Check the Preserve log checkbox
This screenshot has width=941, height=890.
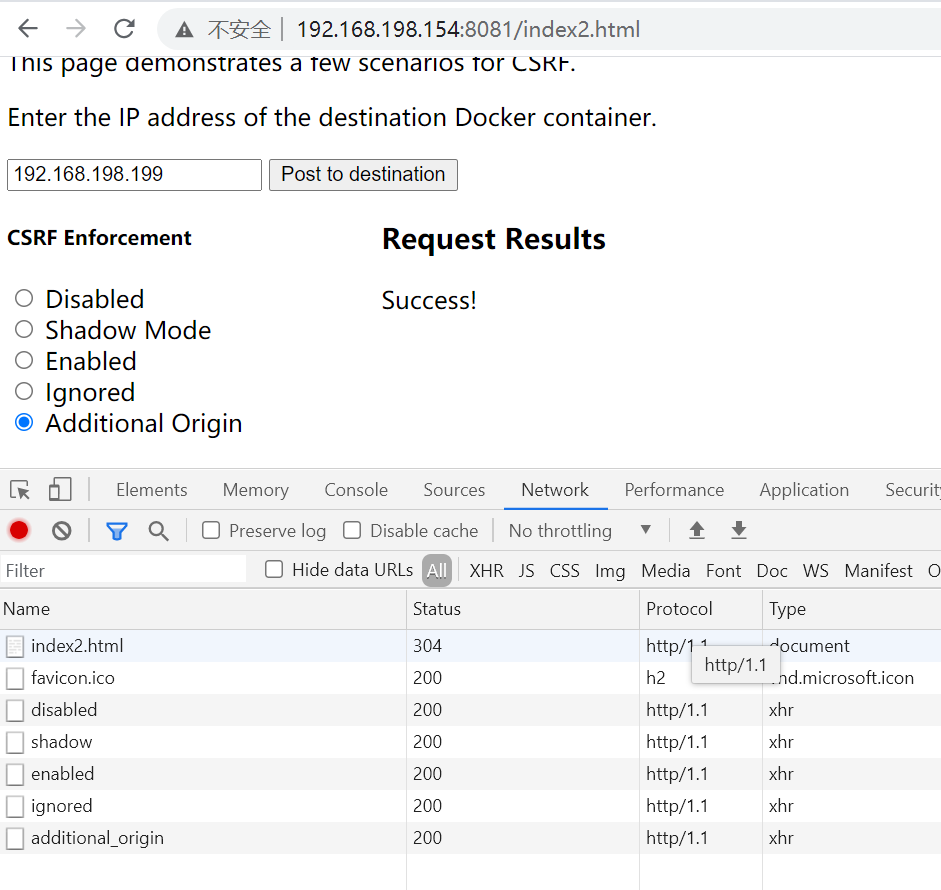tap(210, 530)
